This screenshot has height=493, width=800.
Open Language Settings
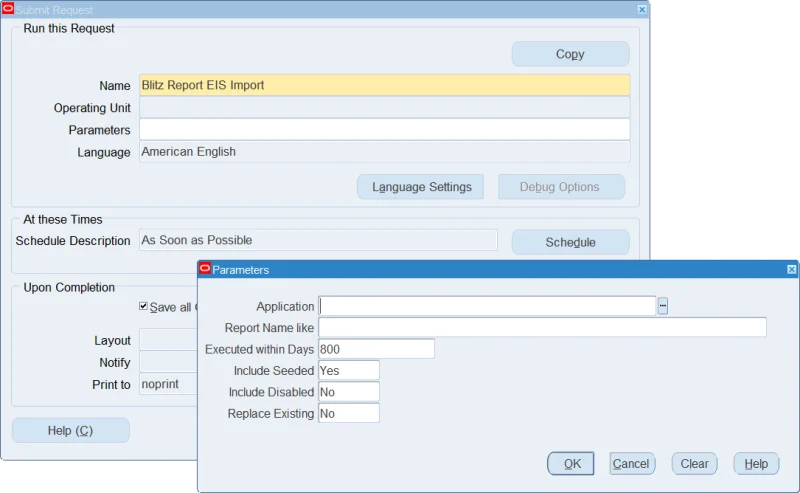(x=420, y=187)
